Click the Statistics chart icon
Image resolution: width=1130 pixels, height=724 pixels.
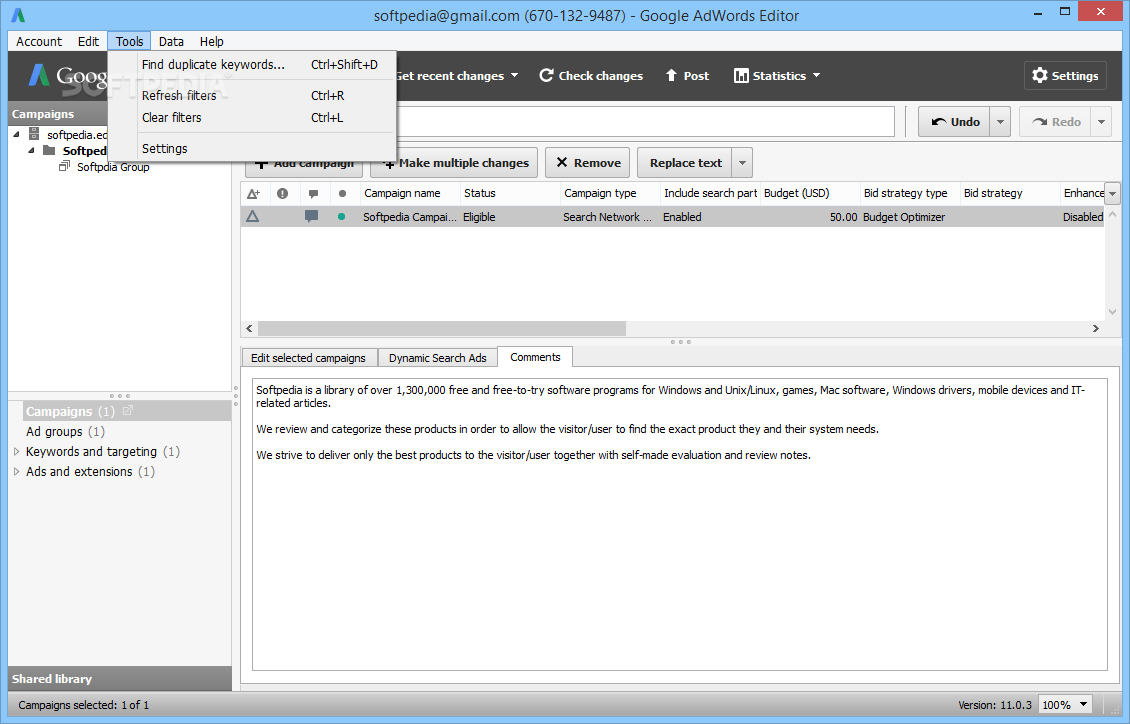[x=741, y=76]
